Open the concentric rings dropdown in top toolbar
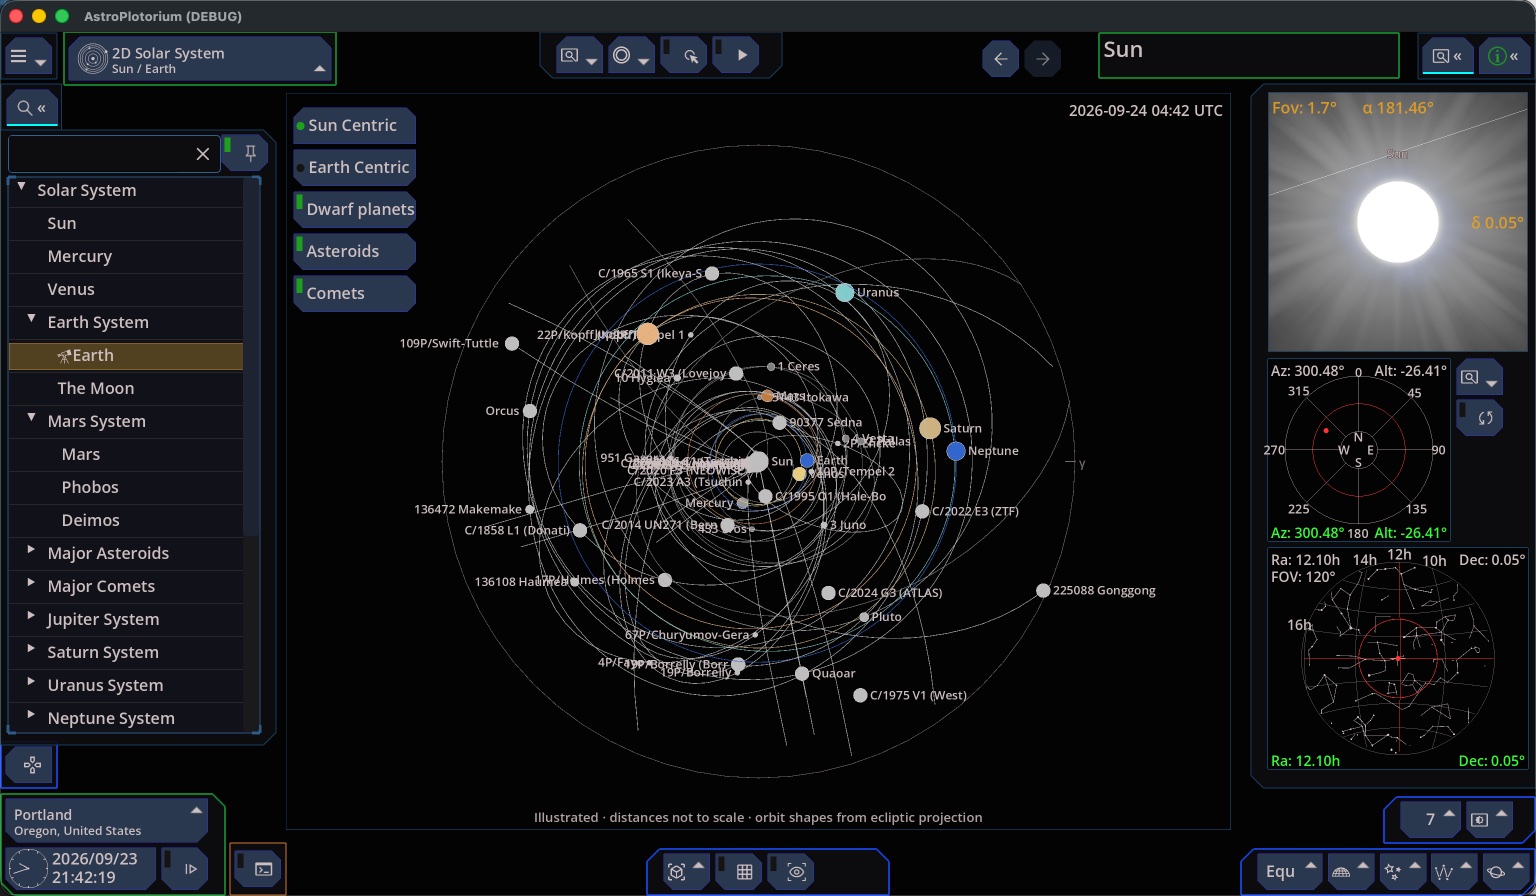The width and height of the screenshot is (1536, 896). click(x=631, y=57)
